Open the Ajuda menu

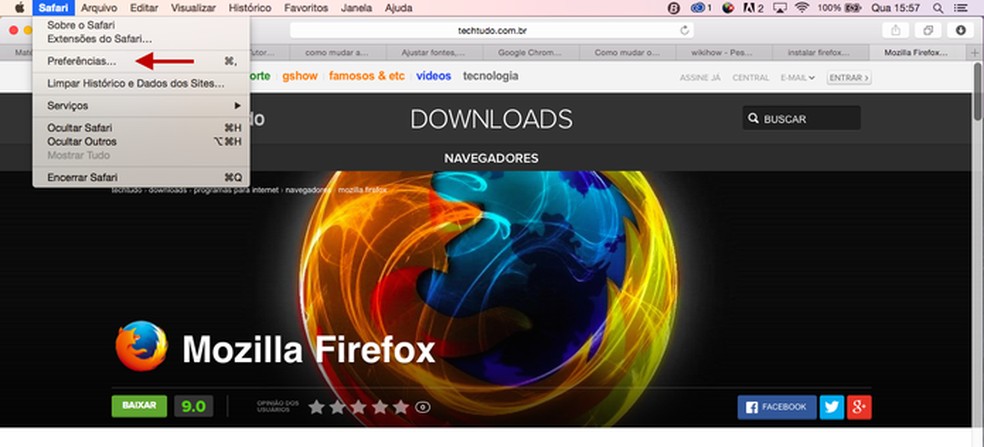[398, 8]
